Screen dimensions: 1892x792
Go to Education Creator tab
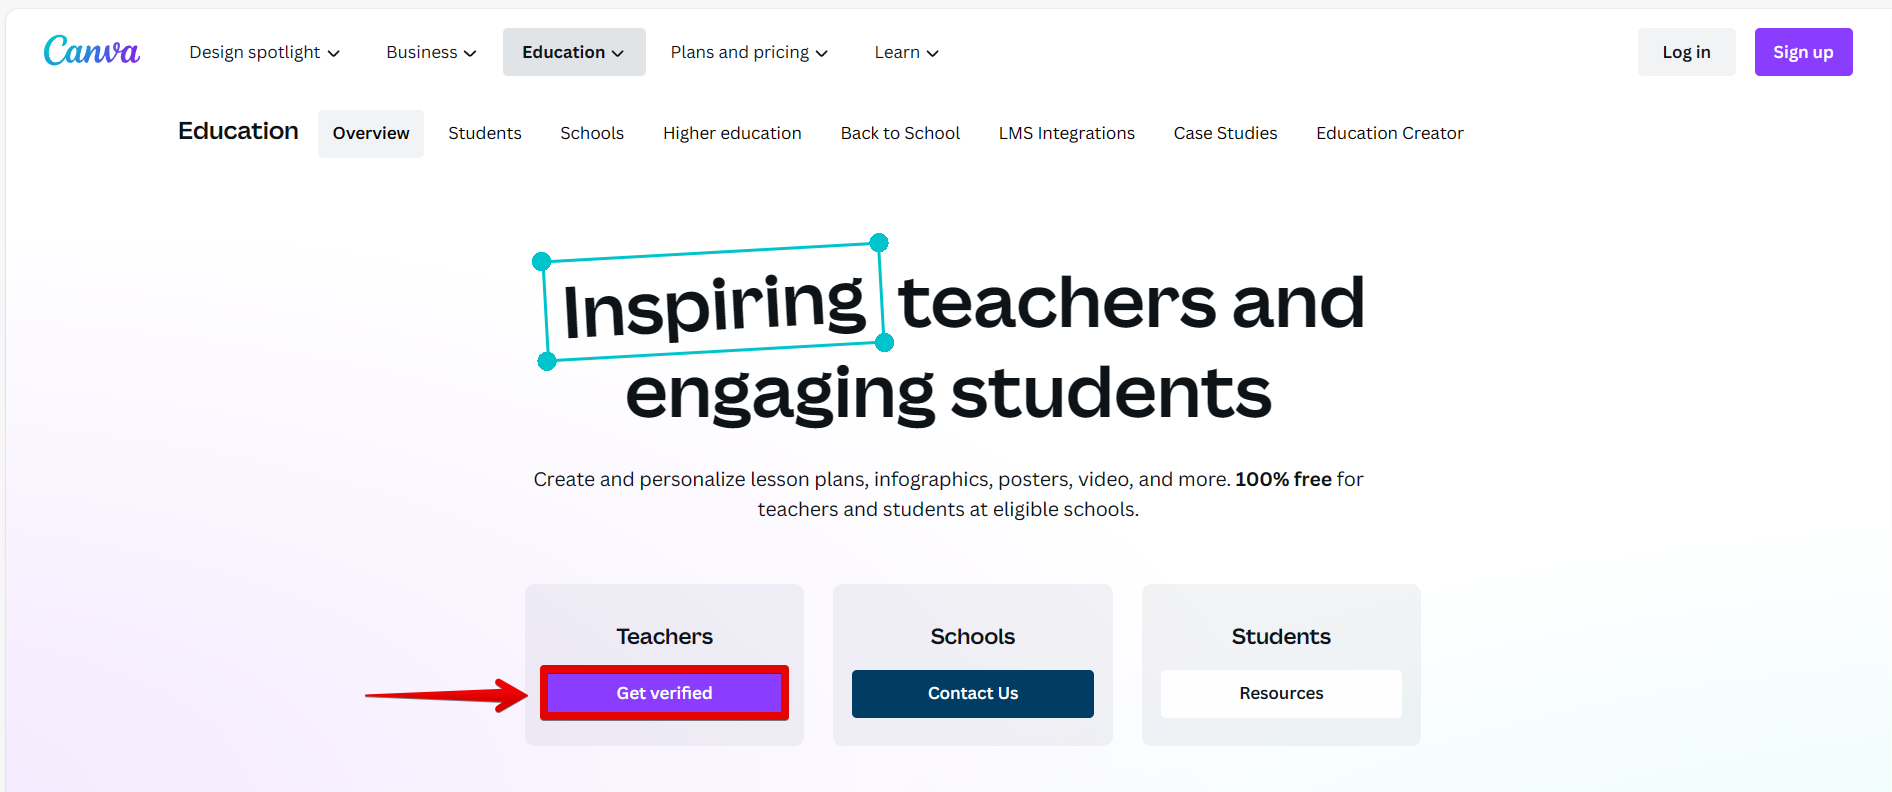tap(1390, 133)
